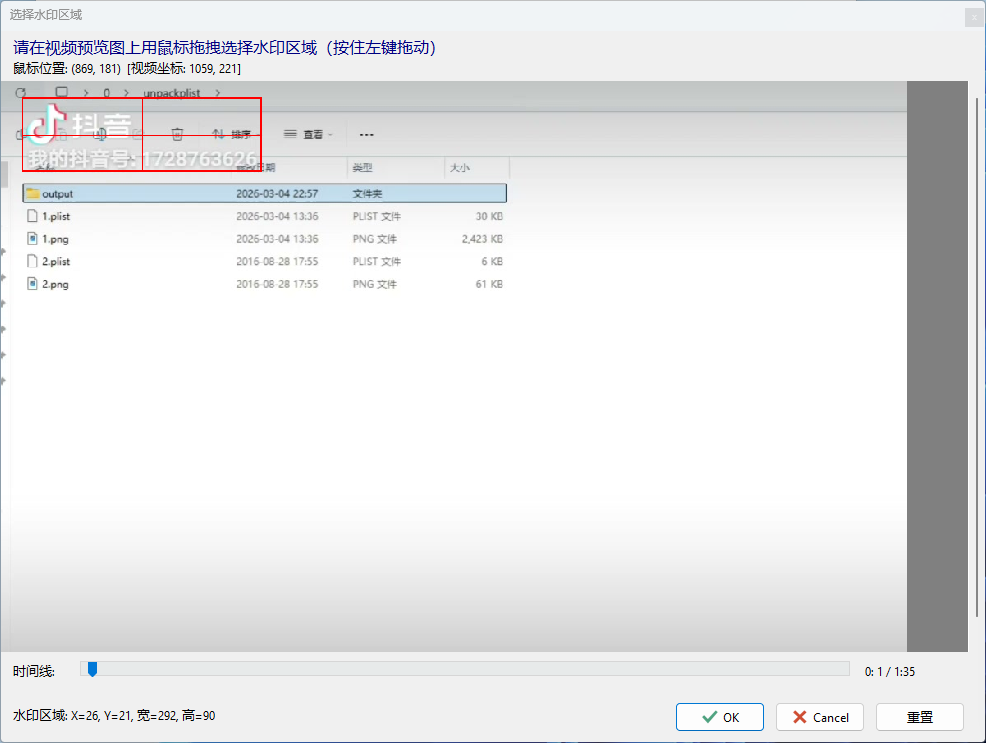Click the 2.plist file icon
This screenshot has width=986, height=743.
(x=30, y=260)
